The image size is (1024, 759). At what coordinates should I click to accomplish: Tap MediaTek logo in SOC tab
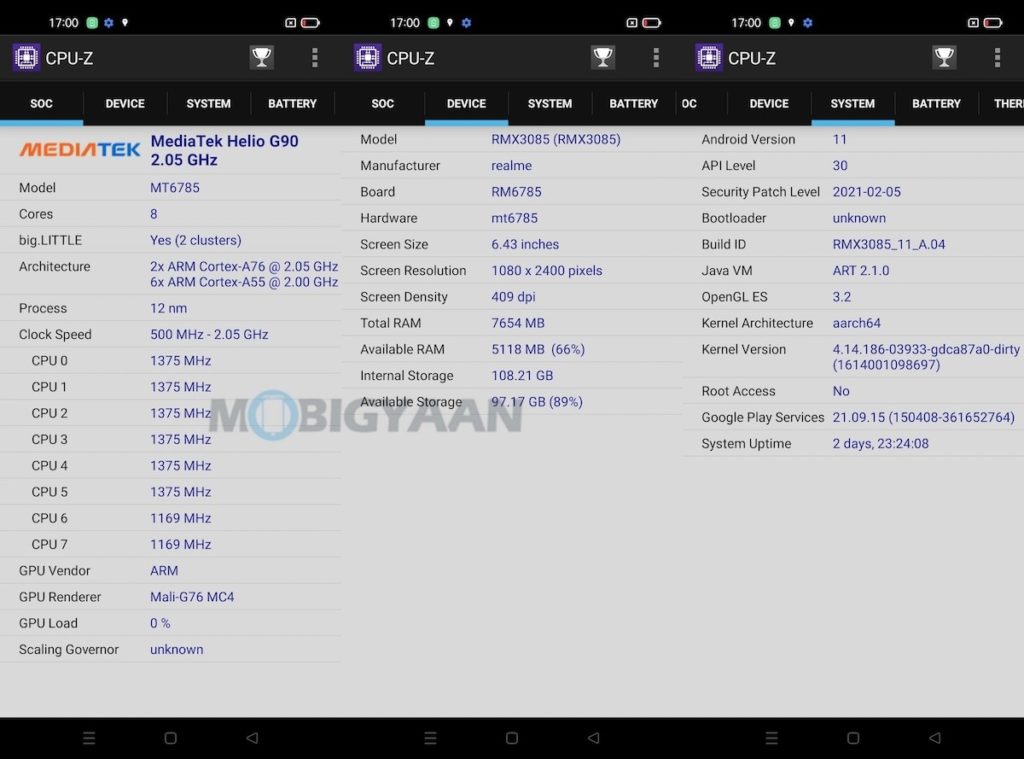pos(80,150)
